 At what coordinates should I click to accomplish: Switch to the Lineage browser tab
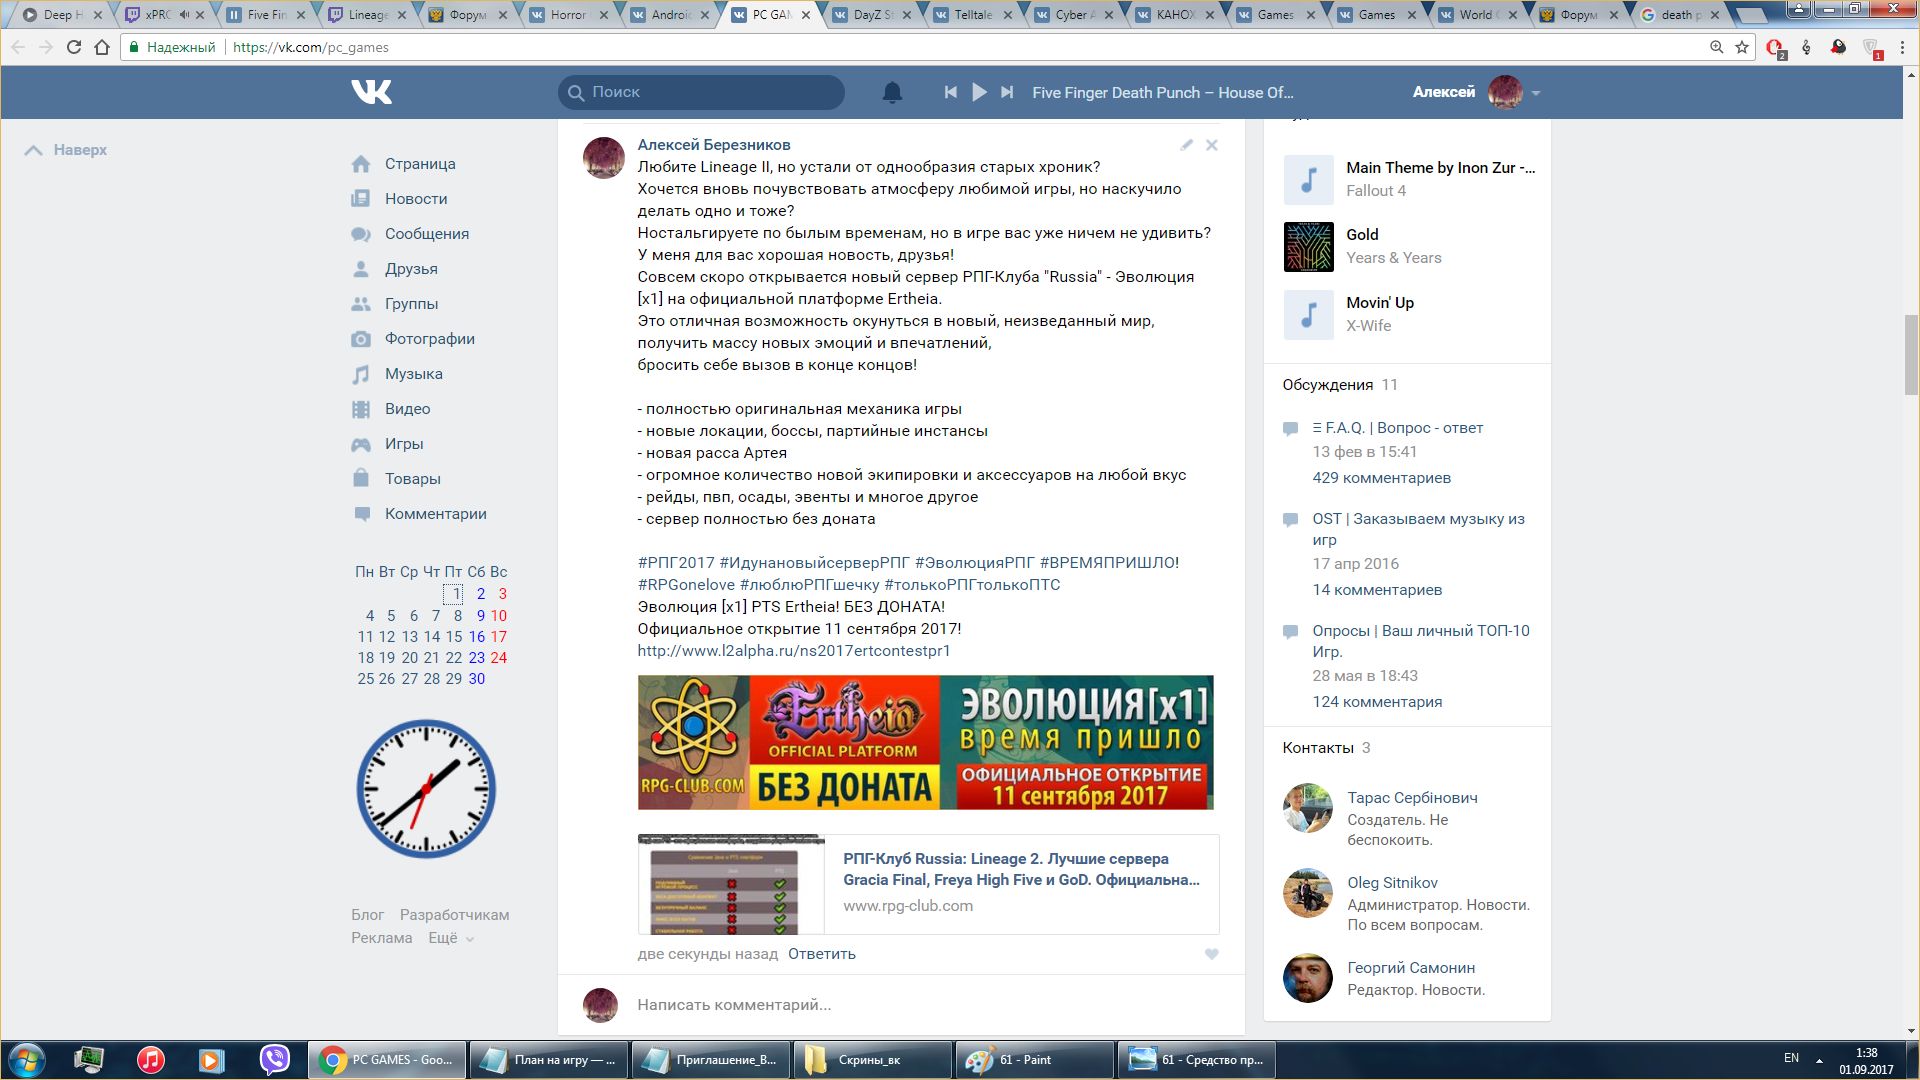point(368,15)
